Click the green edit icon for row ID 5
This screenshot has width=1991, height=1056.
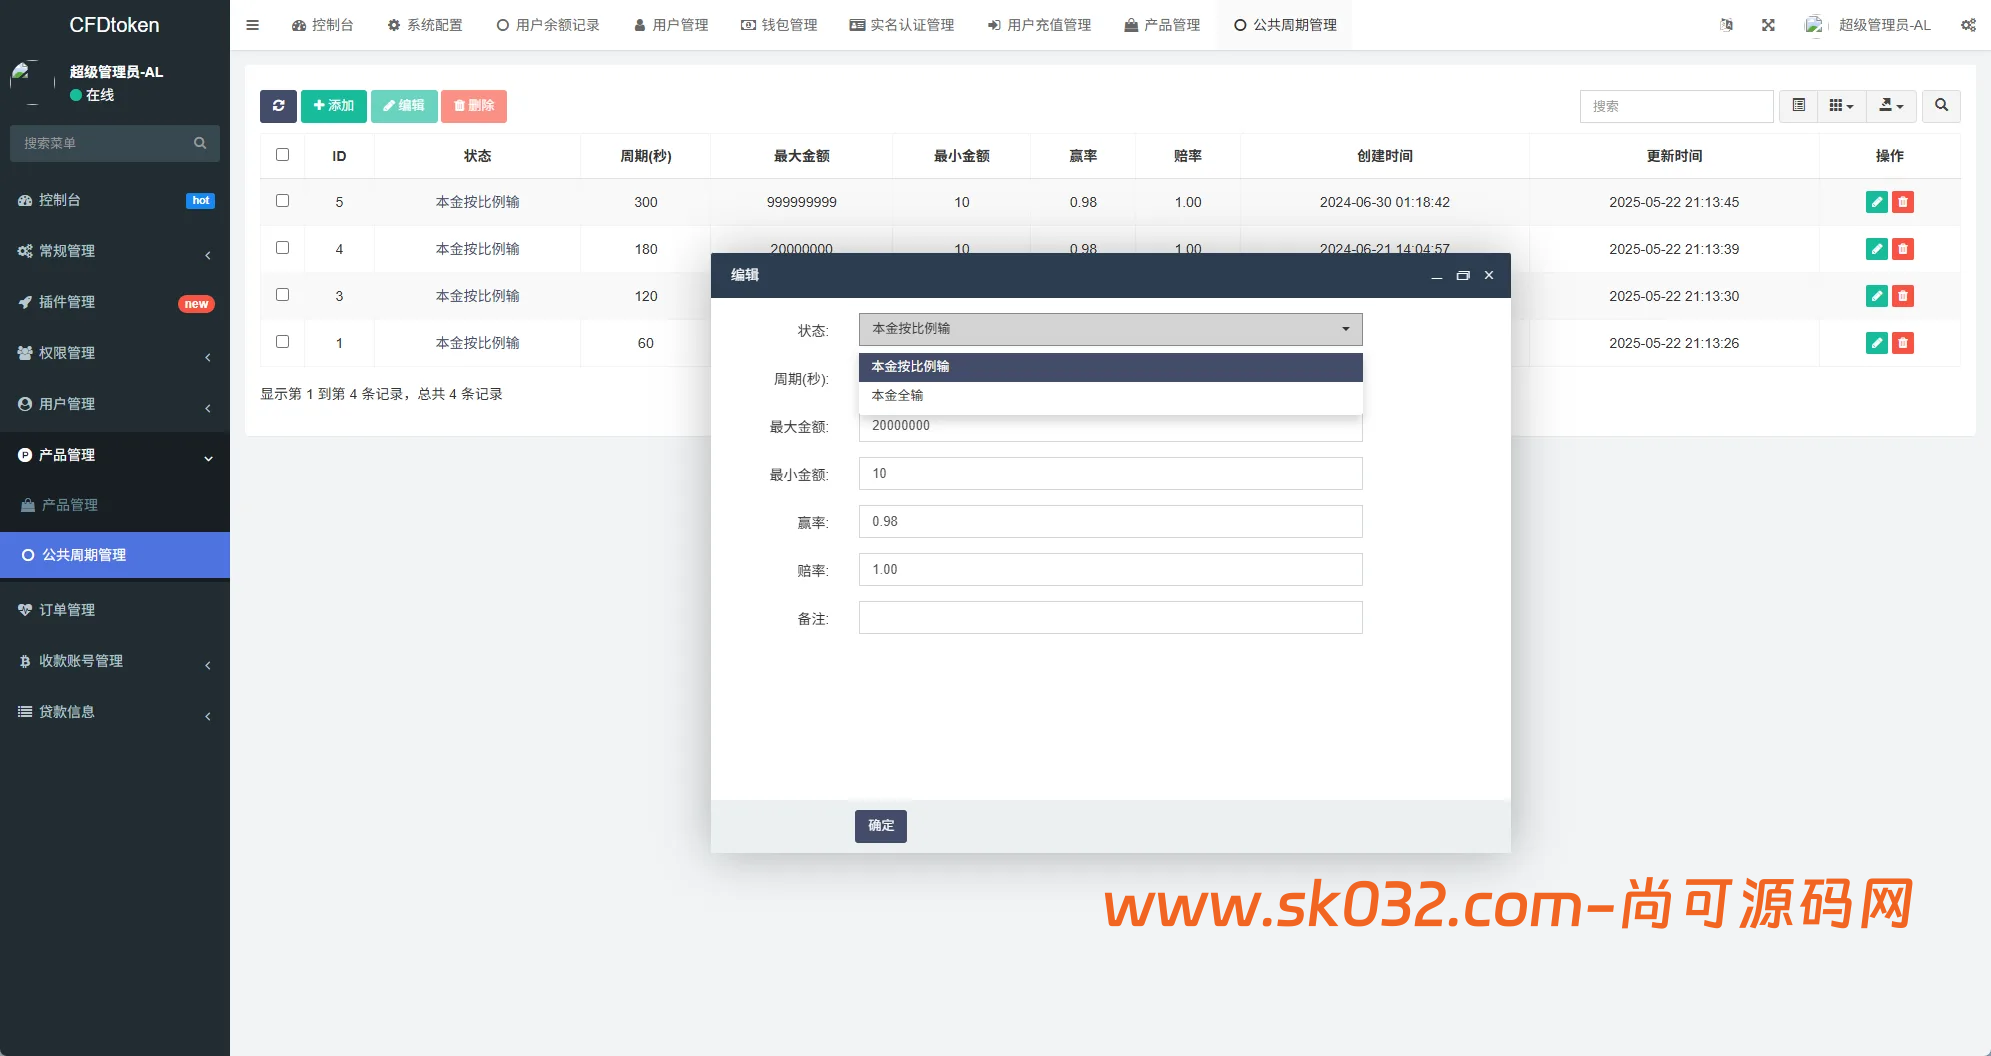tap(1877, 202)
